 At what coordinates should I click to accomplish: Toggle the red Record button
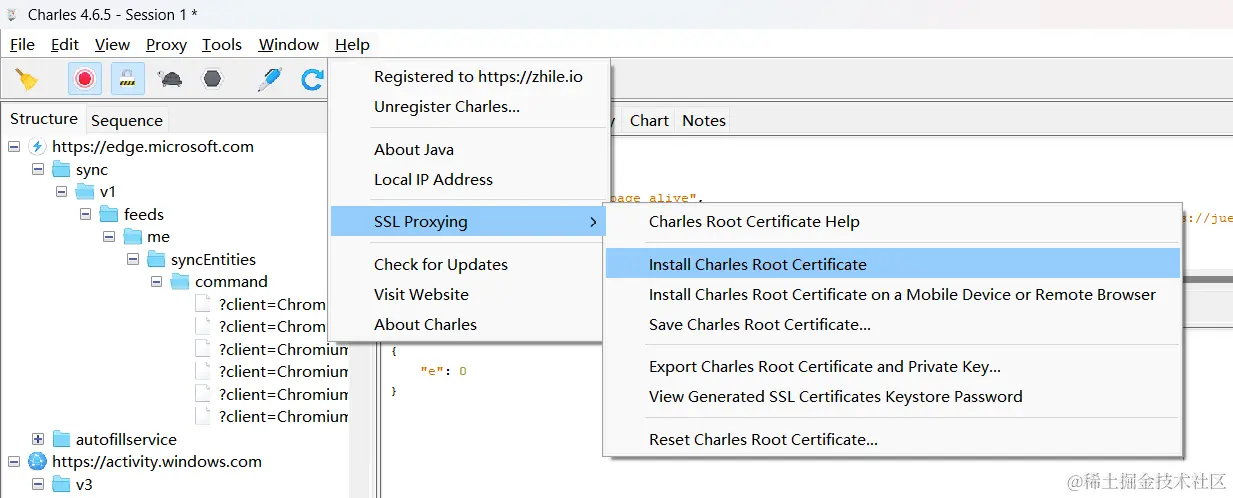pos(85,79)
